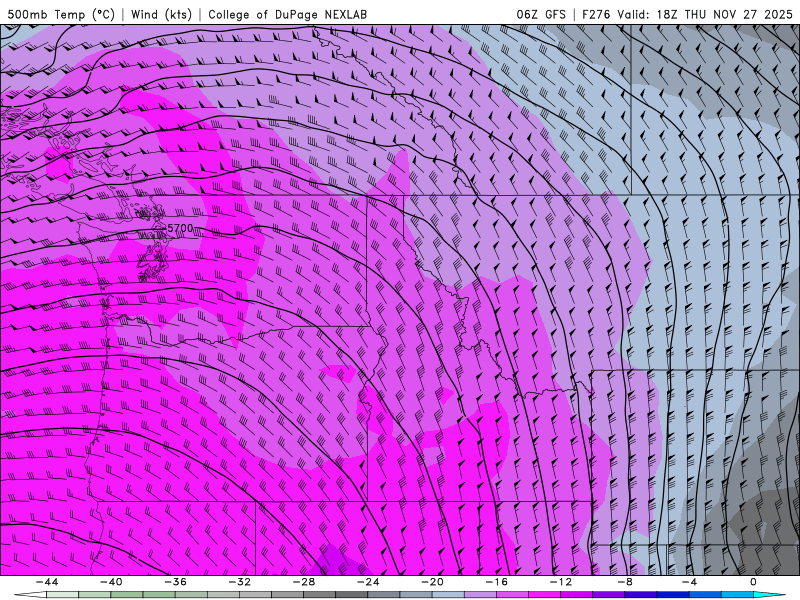Click the 0 colorbar tick label

click(753, 582)
